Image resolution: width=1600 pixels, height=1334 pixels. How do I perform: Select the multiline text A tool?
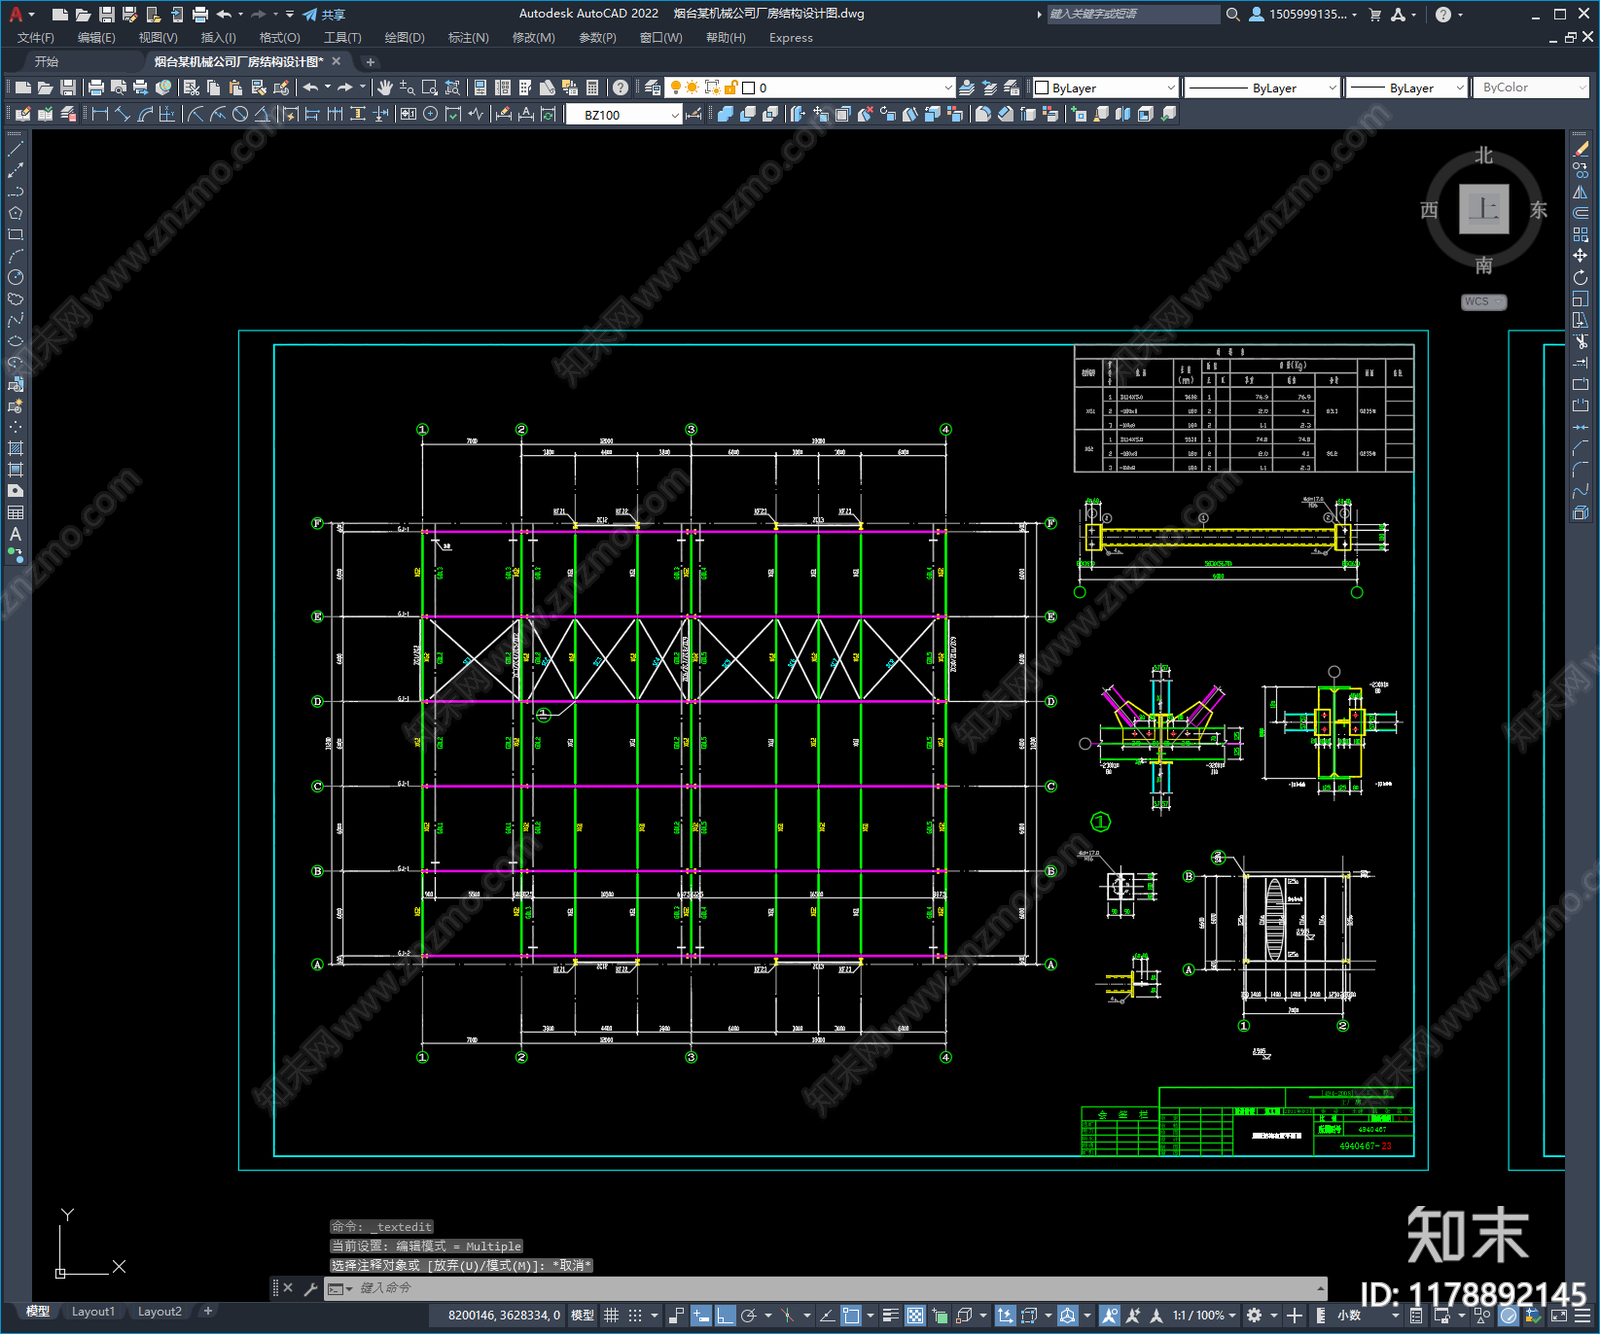[x=15, y=534]
